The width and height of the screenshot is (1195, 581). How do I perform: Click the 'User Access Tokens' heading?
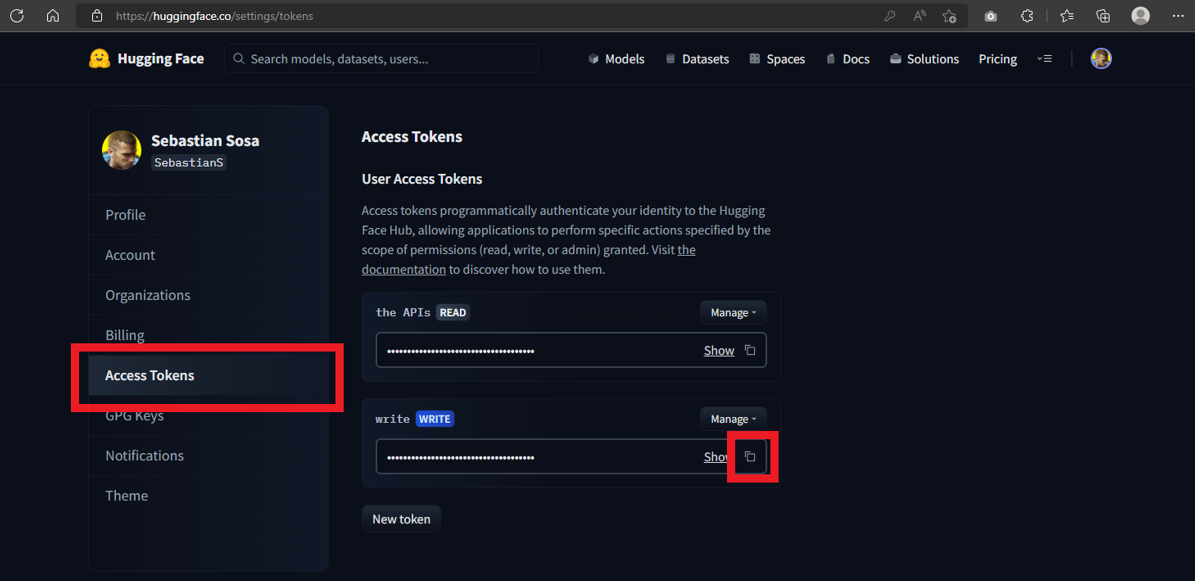pos(421,179)
